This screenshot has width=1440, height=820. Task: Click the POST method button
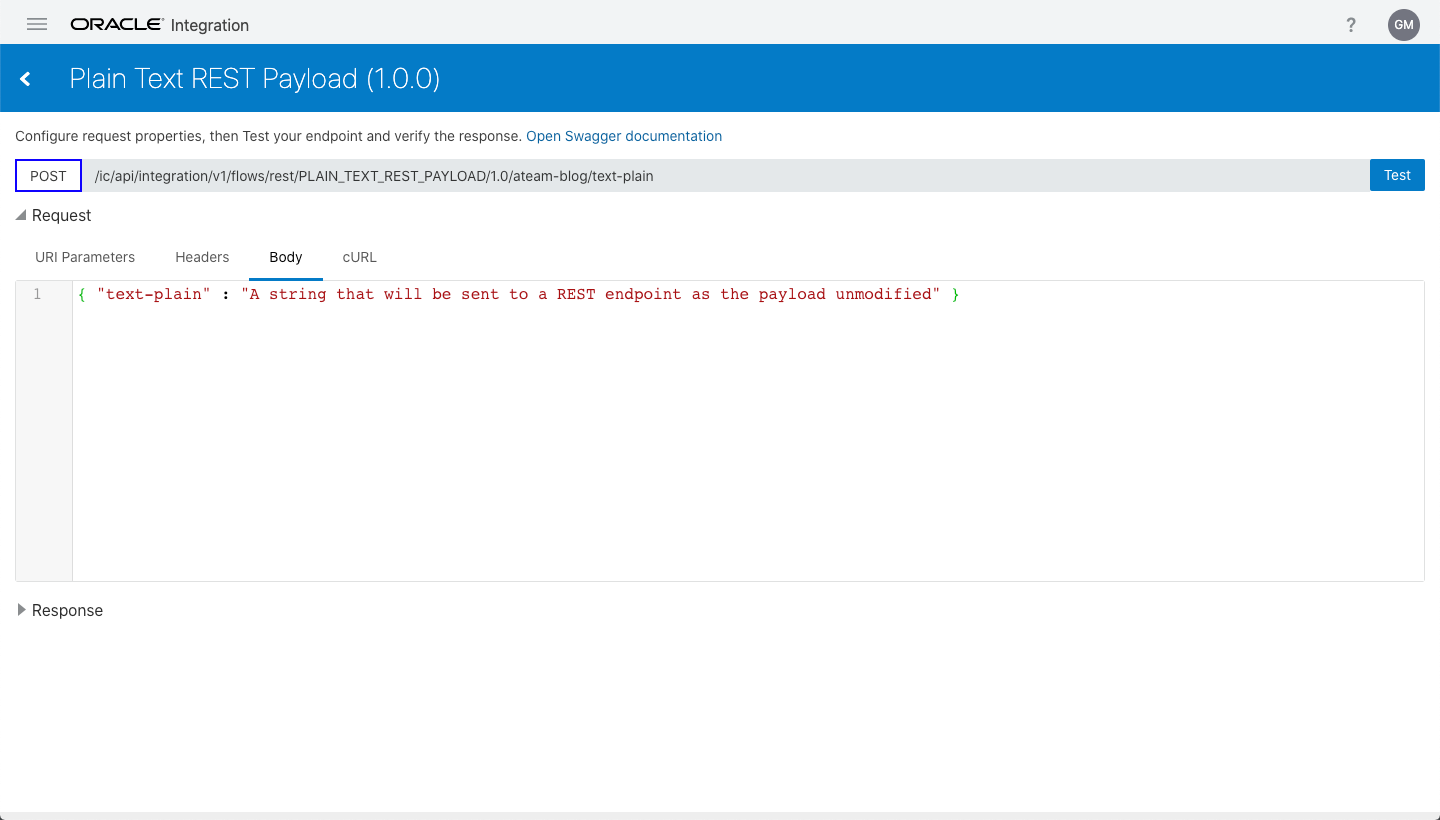pos(48,175)
